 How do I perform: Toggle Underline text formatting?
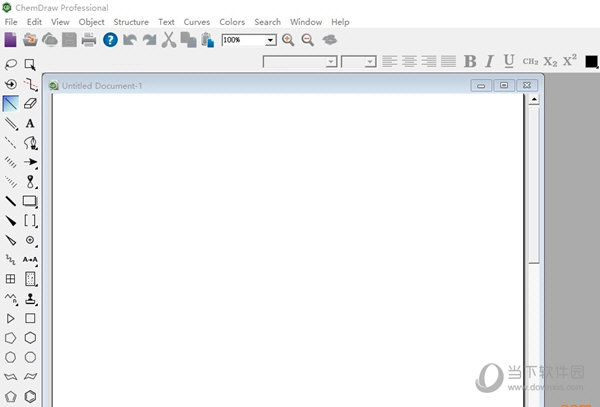pos(509,61)
